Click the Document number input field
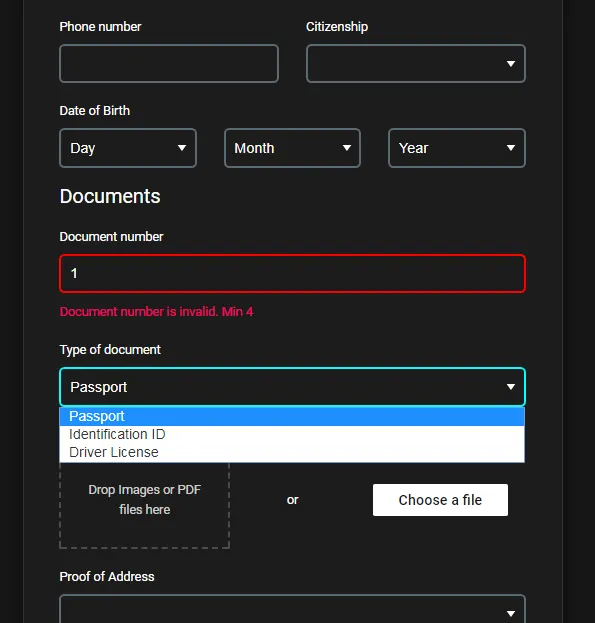595x623 pixels. click(292, 273)
